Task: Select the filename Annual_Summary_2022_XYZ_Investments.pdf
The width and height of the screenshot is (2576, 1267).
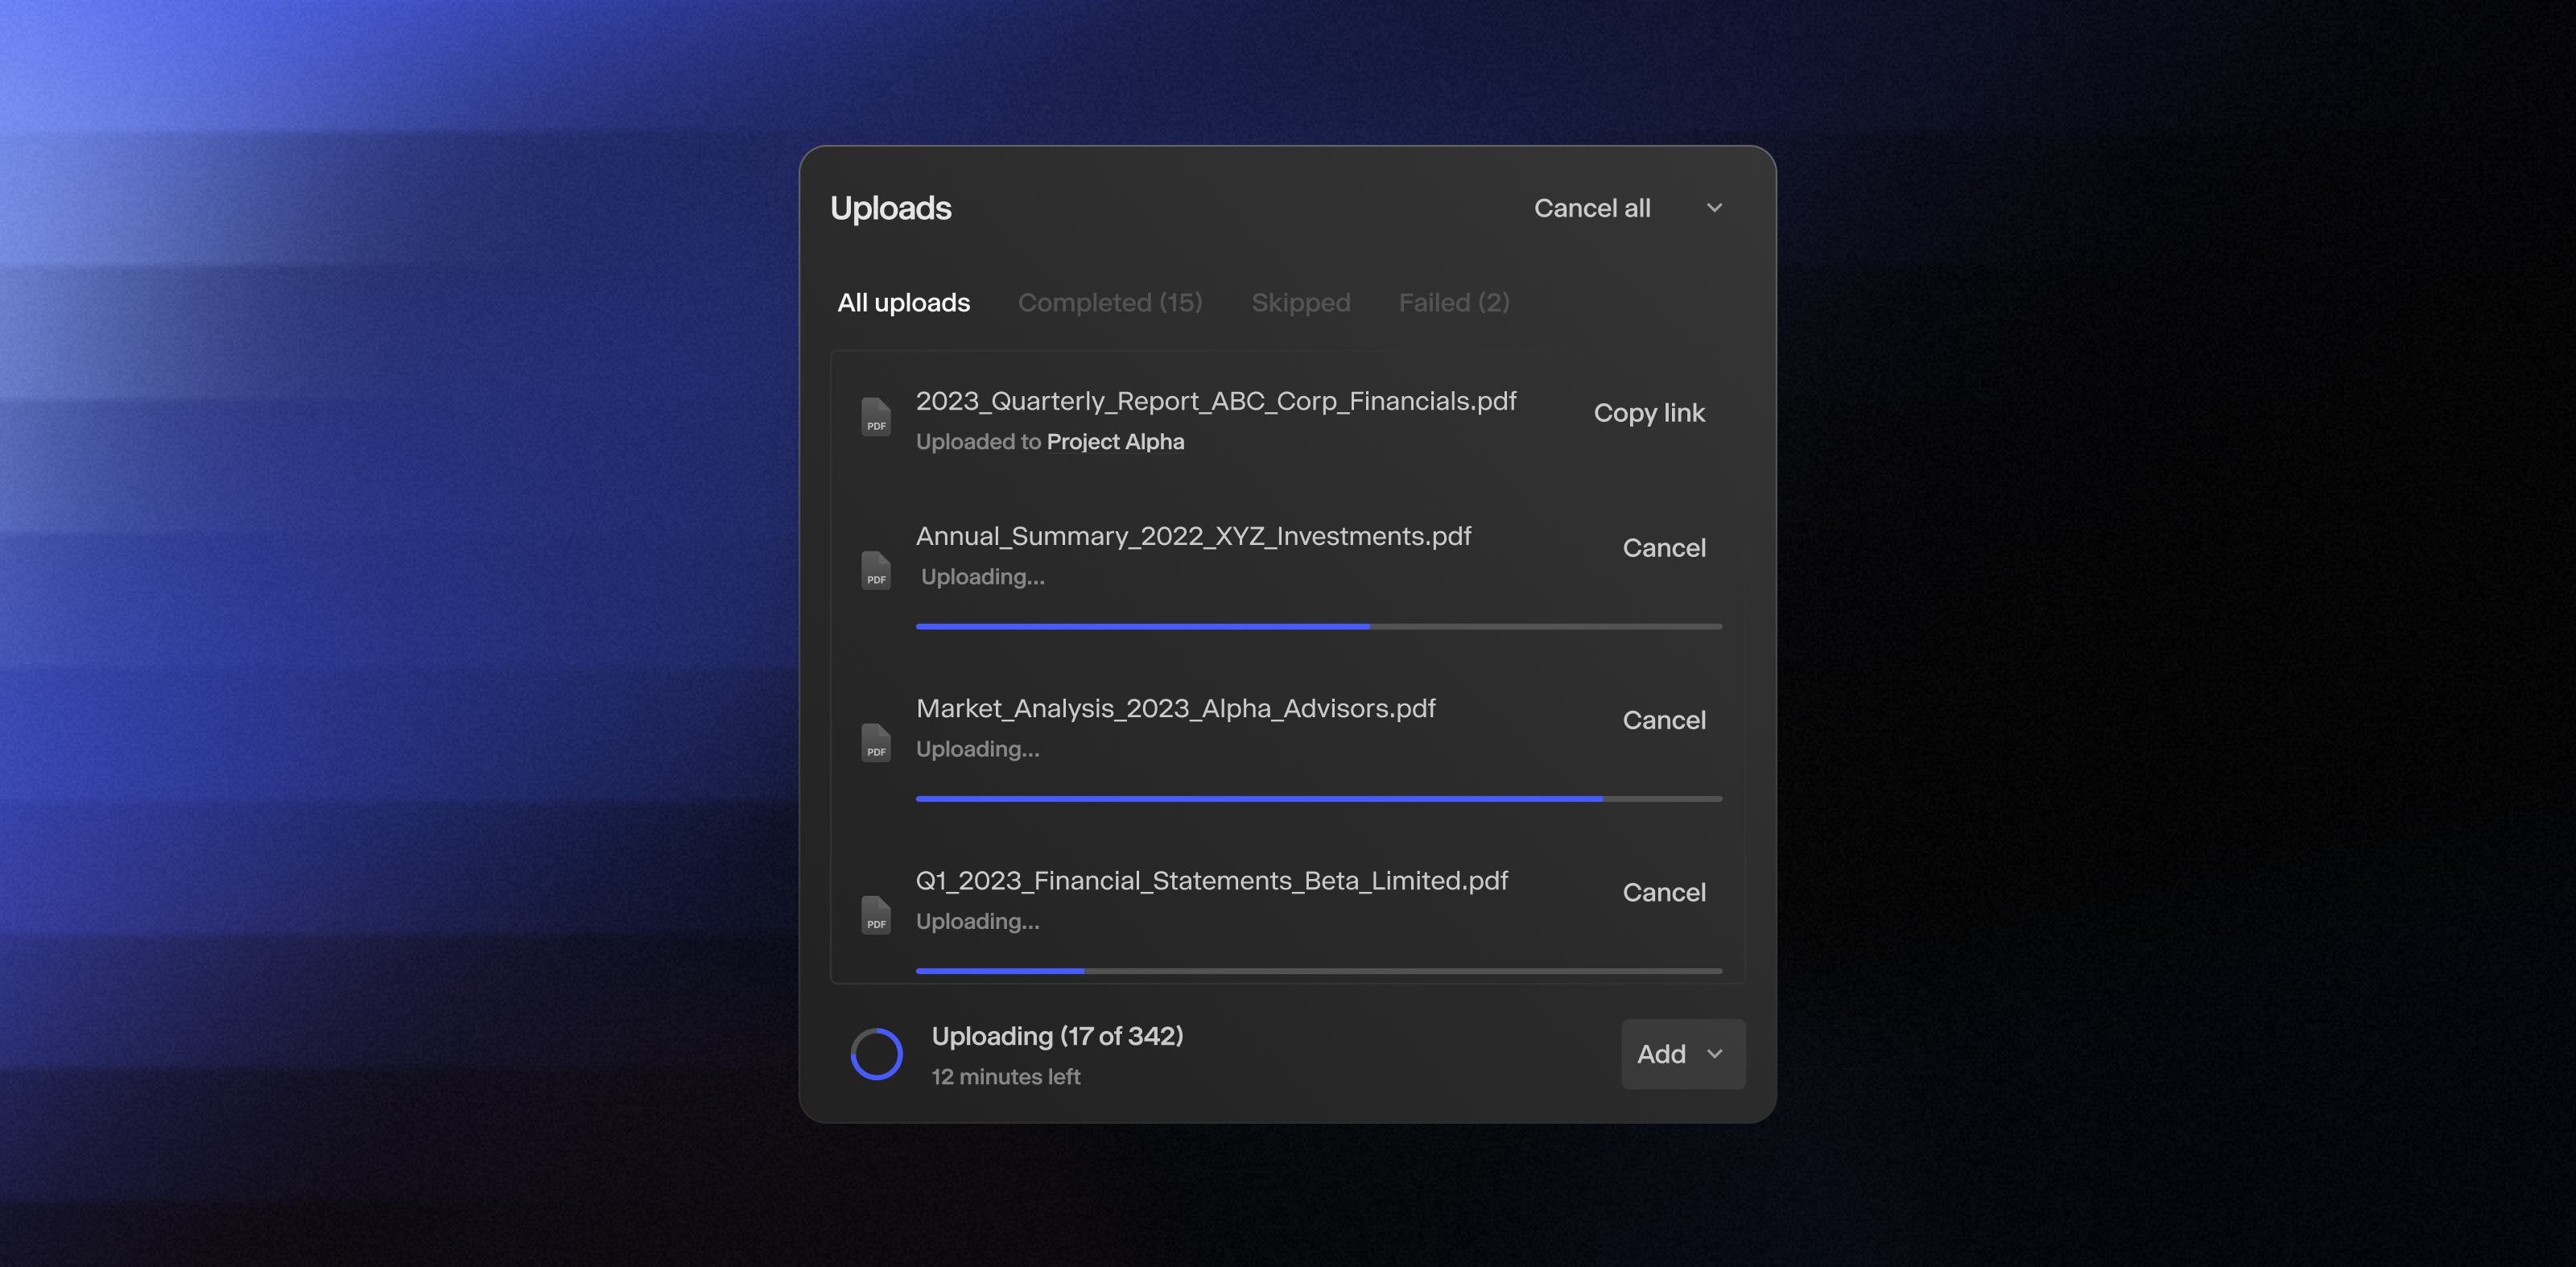Action: 1193,536
